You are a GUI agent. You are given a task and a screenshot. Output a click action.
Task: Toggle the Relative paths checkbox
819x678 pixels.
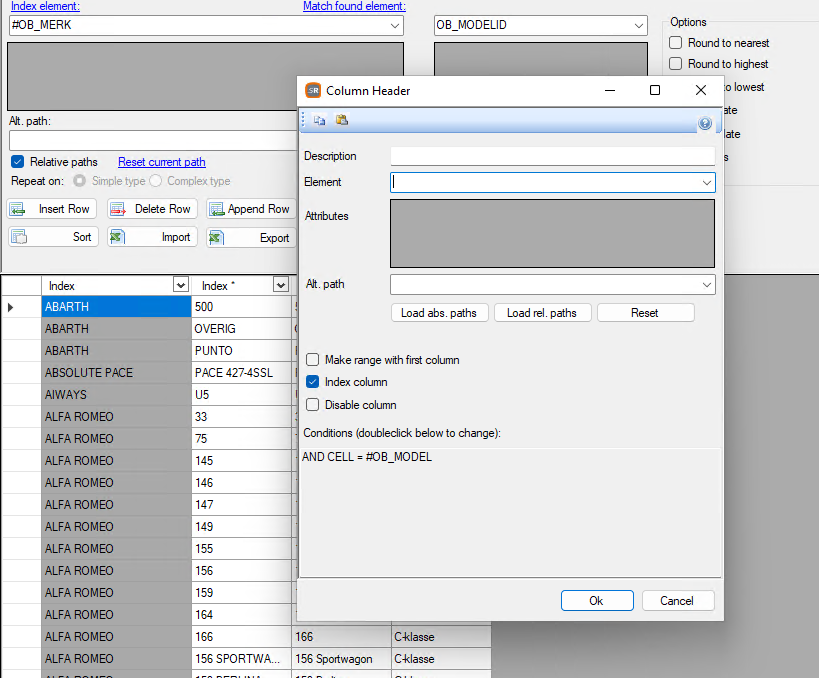click(x=18, y=162)
